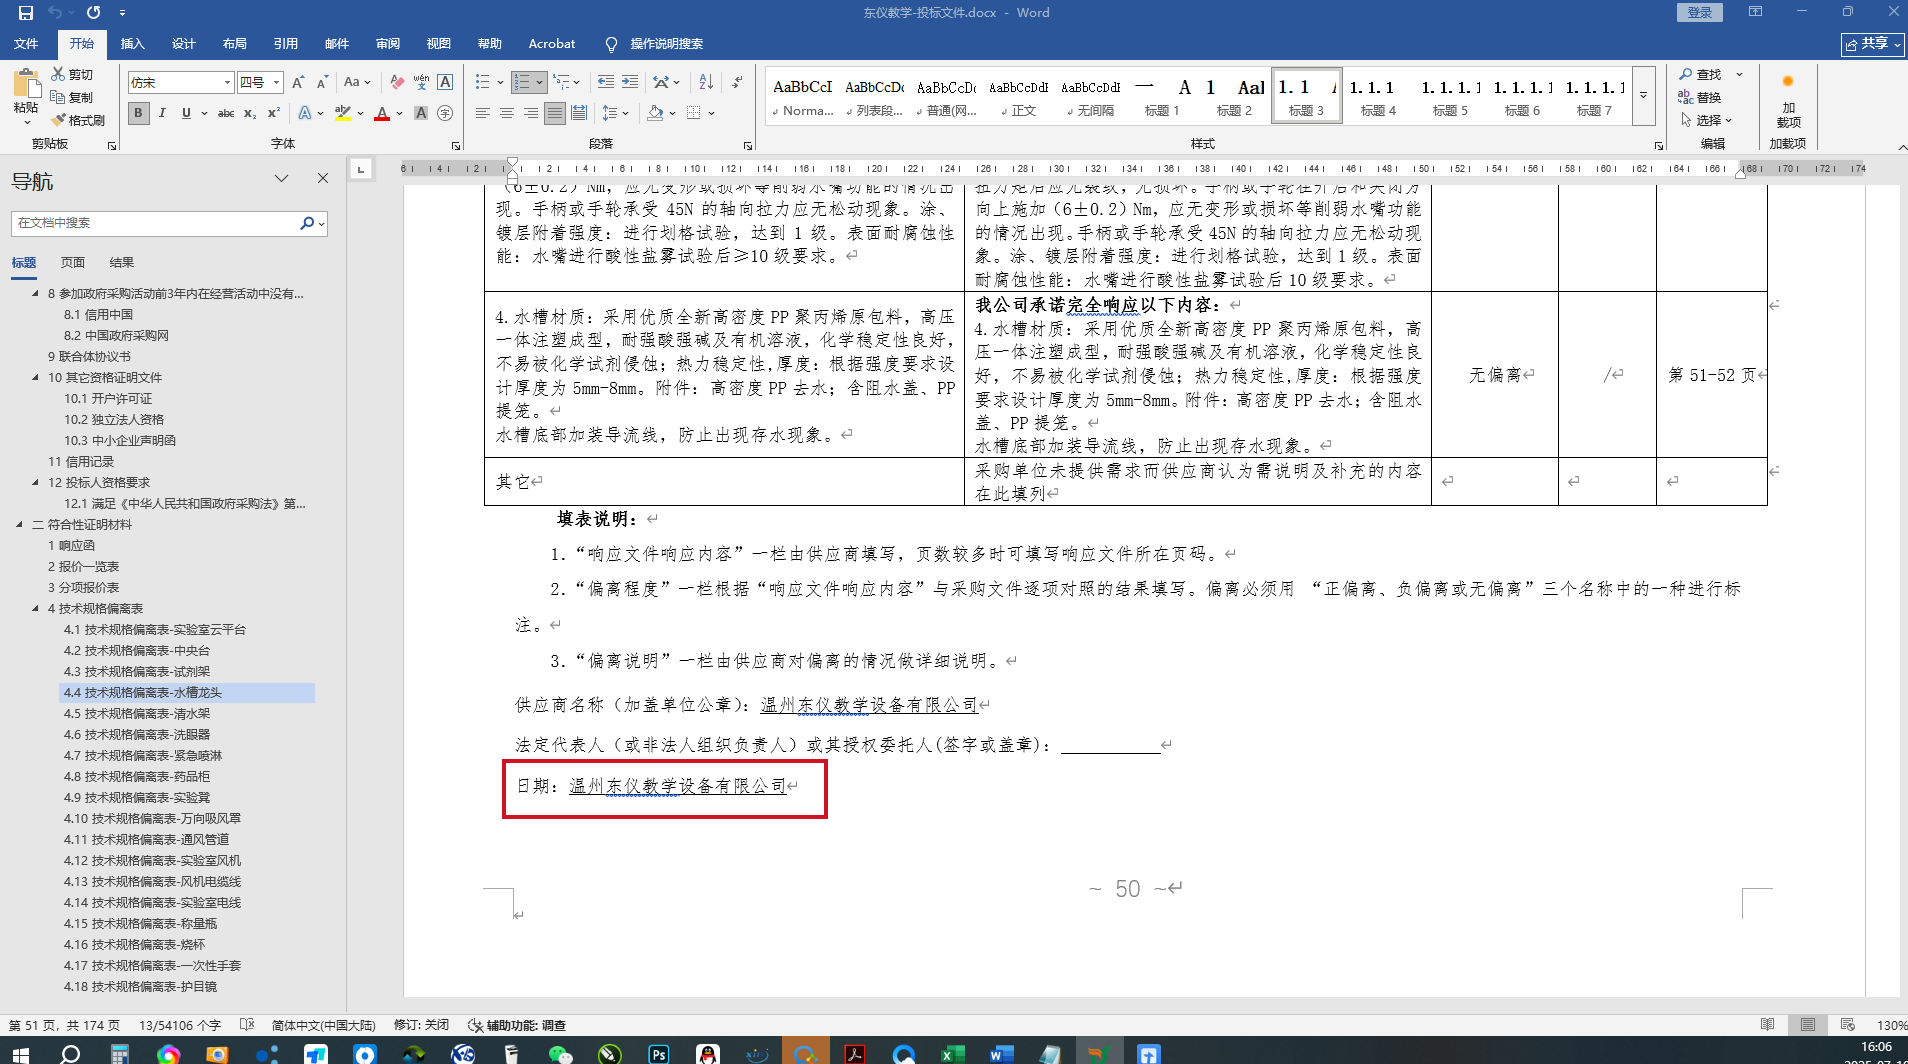
Task: Decrease paragraph indent
Action: [606, 82]
